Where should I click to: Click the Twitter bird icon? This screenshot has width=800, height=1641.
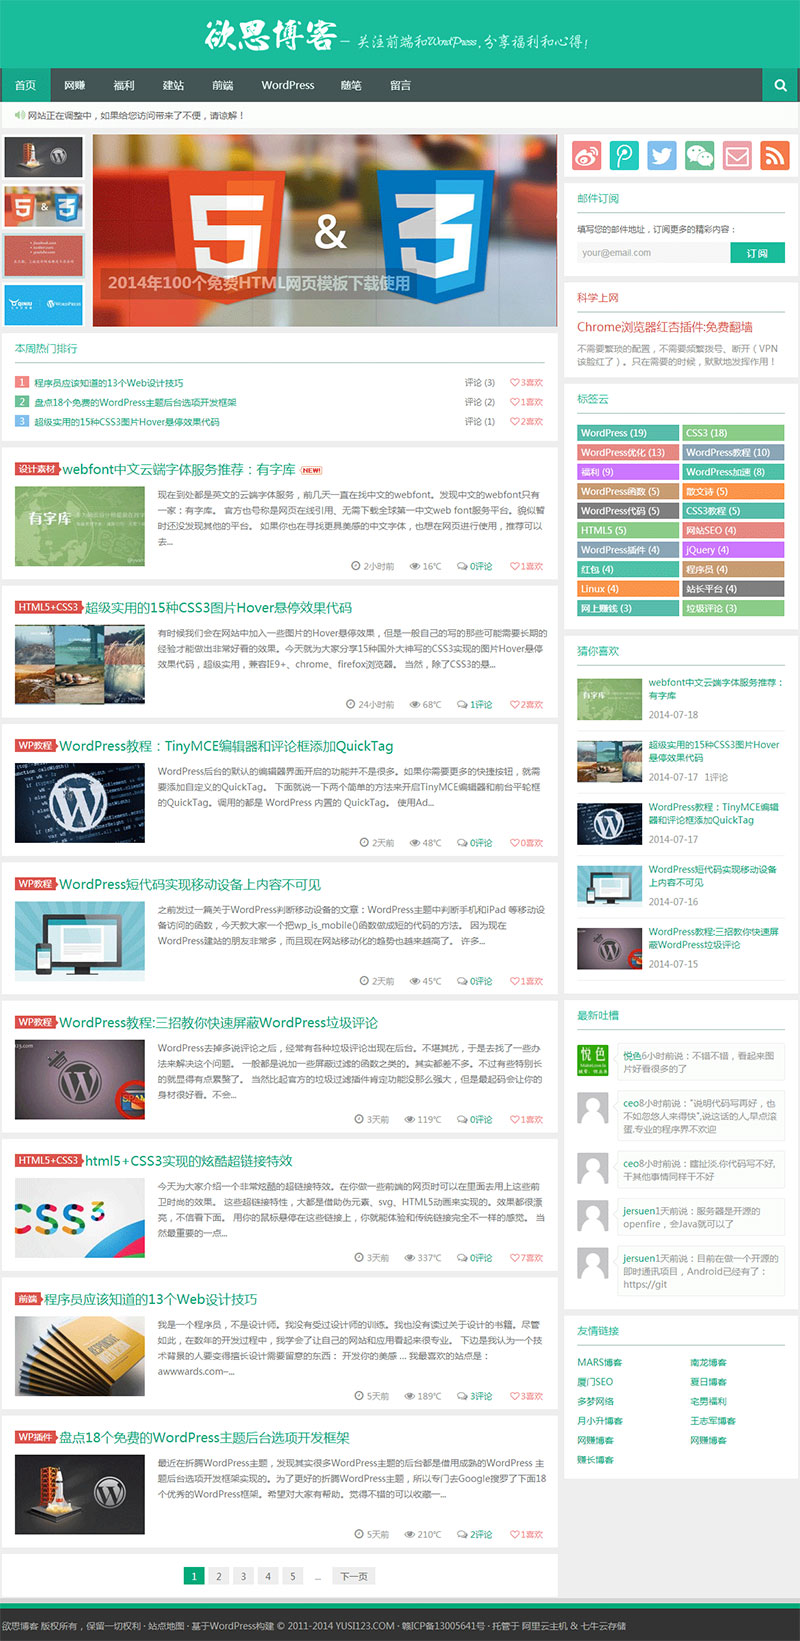(662, 155)
